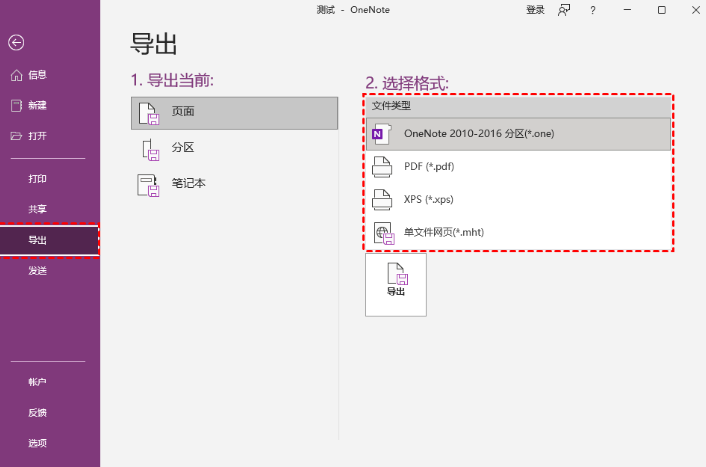The image size is (706, 467).
Task: Select XPS (*.xps) format
Action: pyautogui.click(x=518, y=200)
